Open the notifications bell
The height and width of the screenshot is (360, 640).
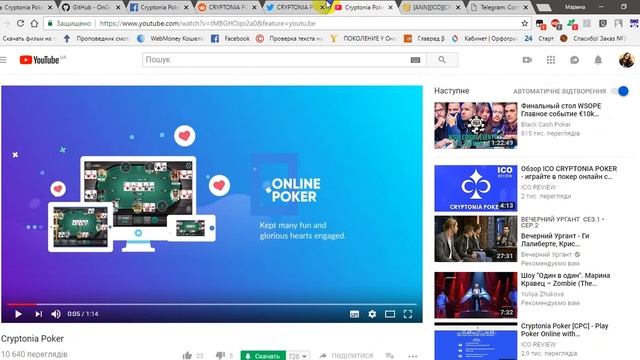[x=598, y=60]
